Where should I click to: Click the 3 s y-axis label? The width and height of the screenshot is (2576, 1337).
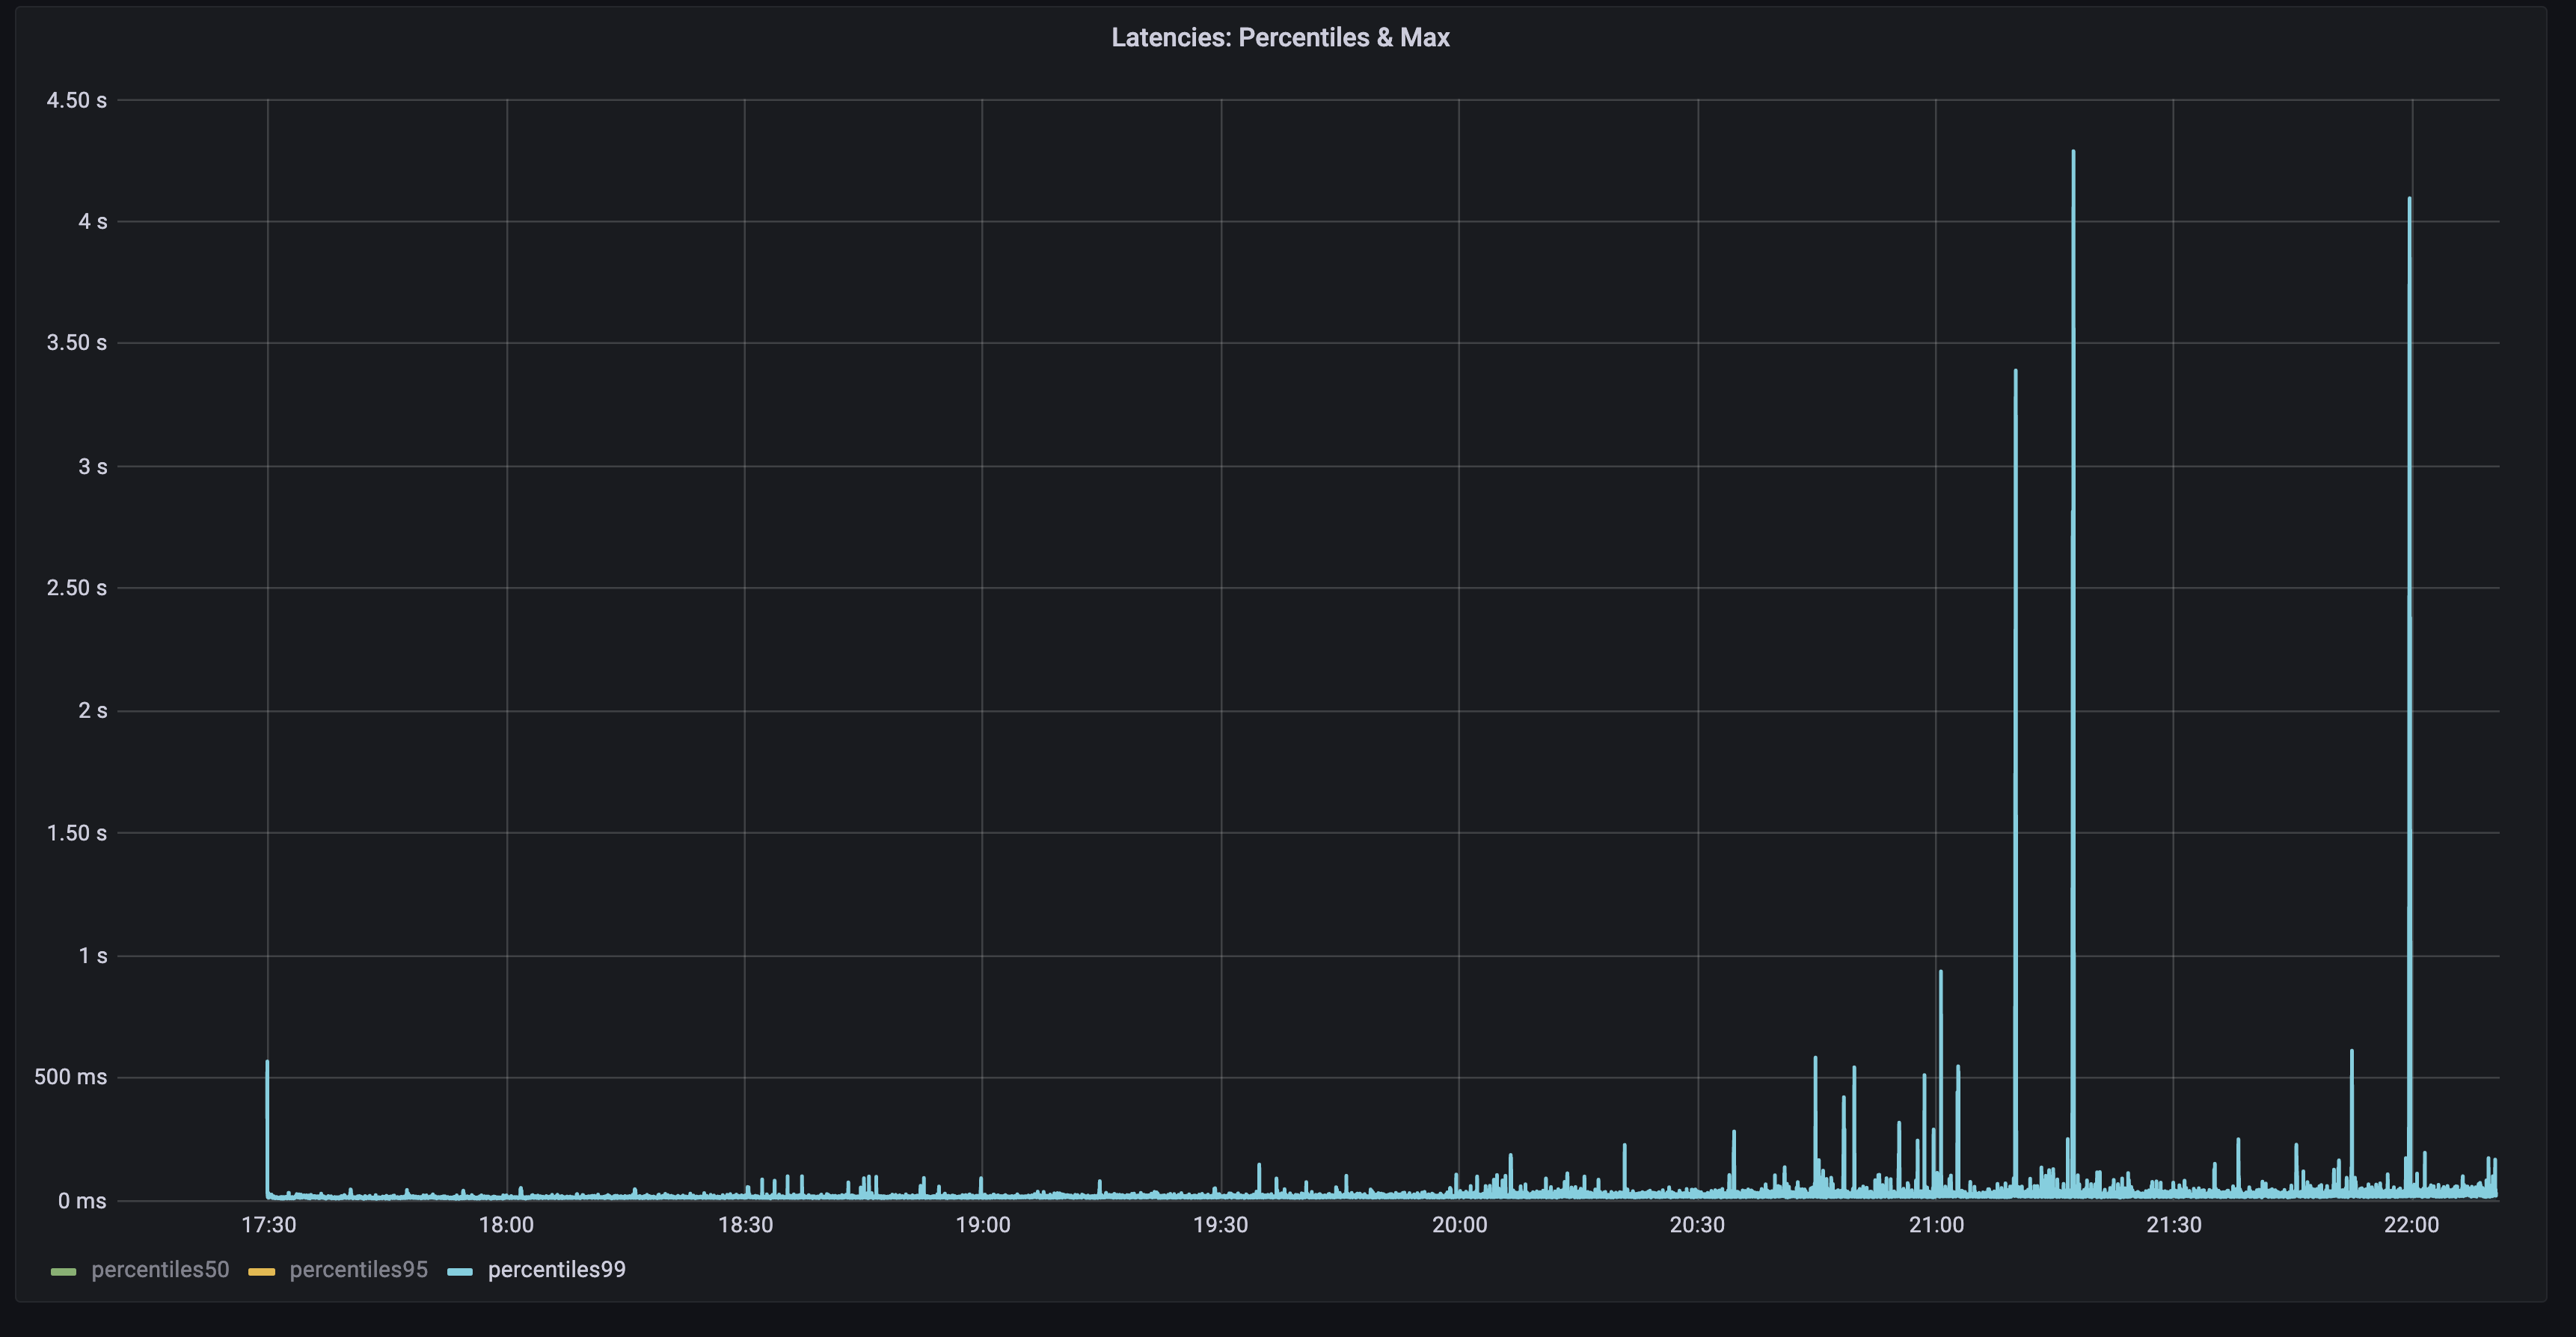click(x=93, y=467)
